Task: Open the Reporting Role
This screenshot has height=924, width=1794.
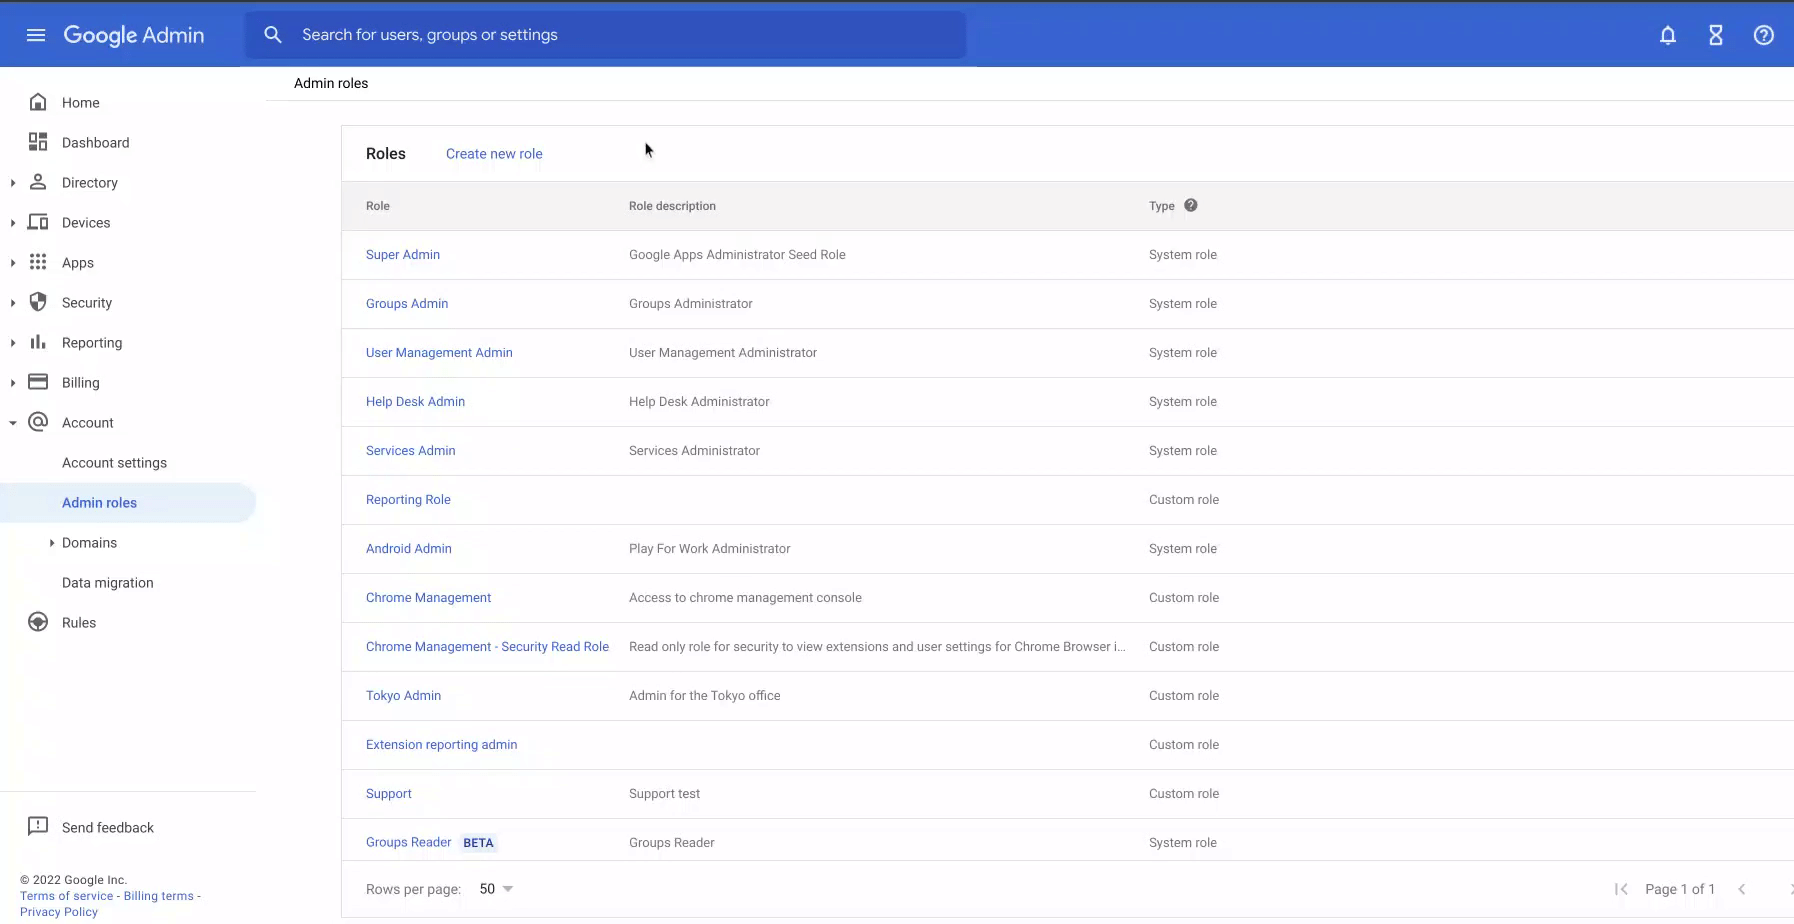Action: click(x=408, y=500)
